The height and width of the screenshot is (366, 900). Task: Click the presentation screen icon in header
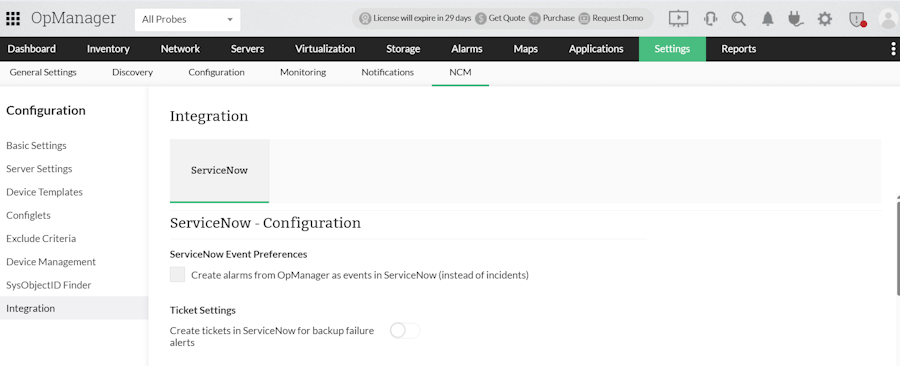(x=678, y=18)
